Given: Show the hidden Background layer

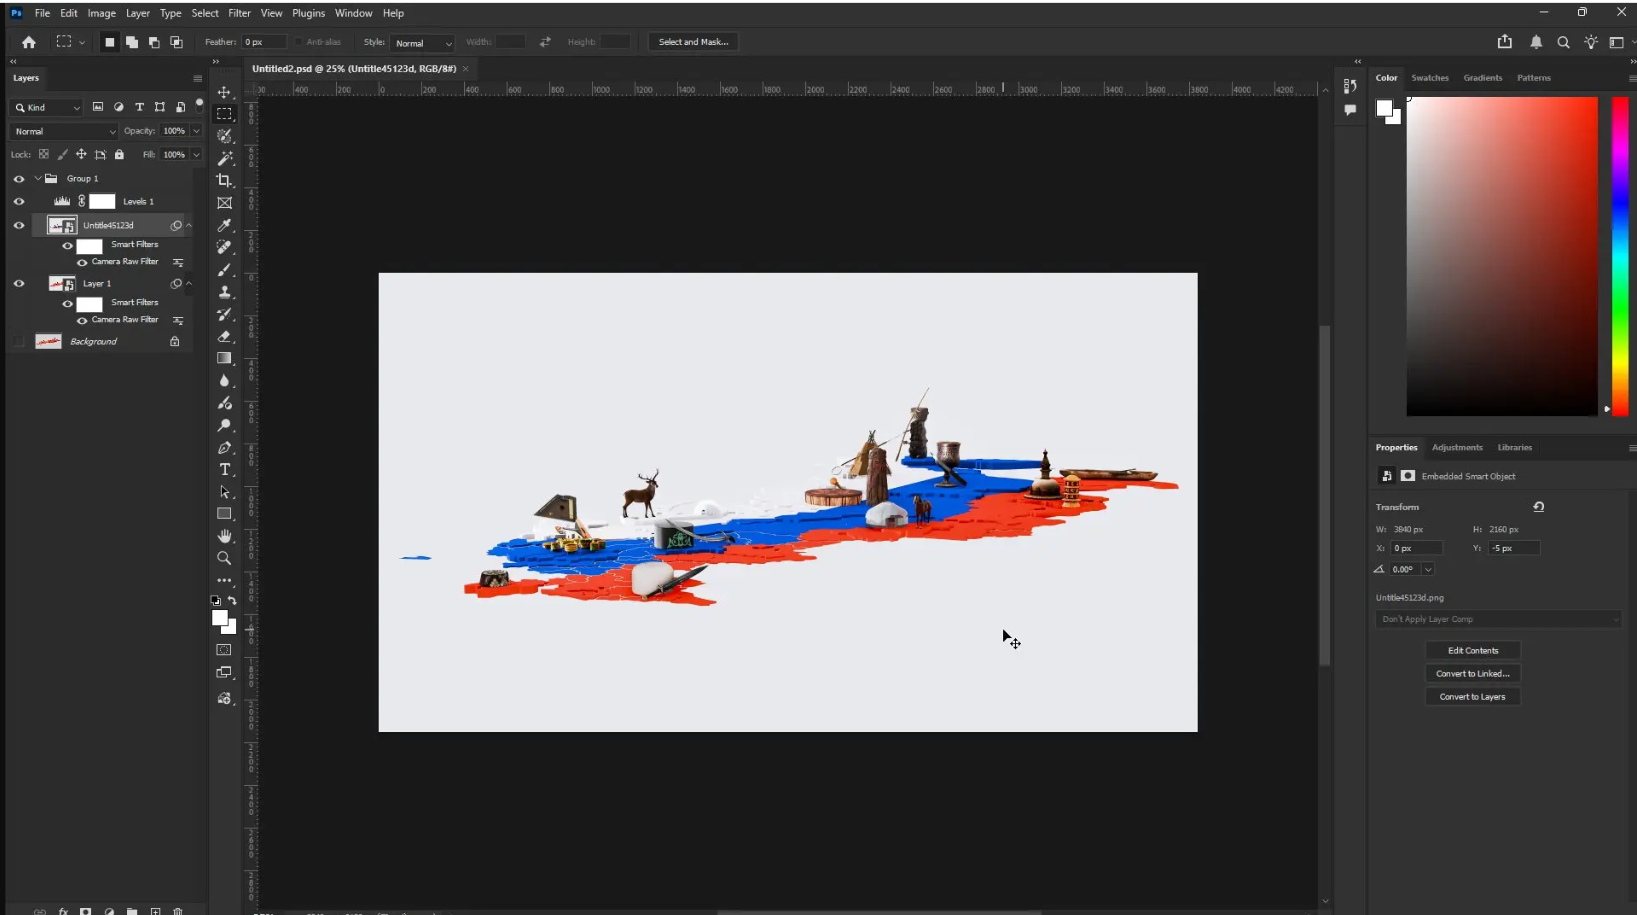Looking at the screenshot, I should coord(18,342).
